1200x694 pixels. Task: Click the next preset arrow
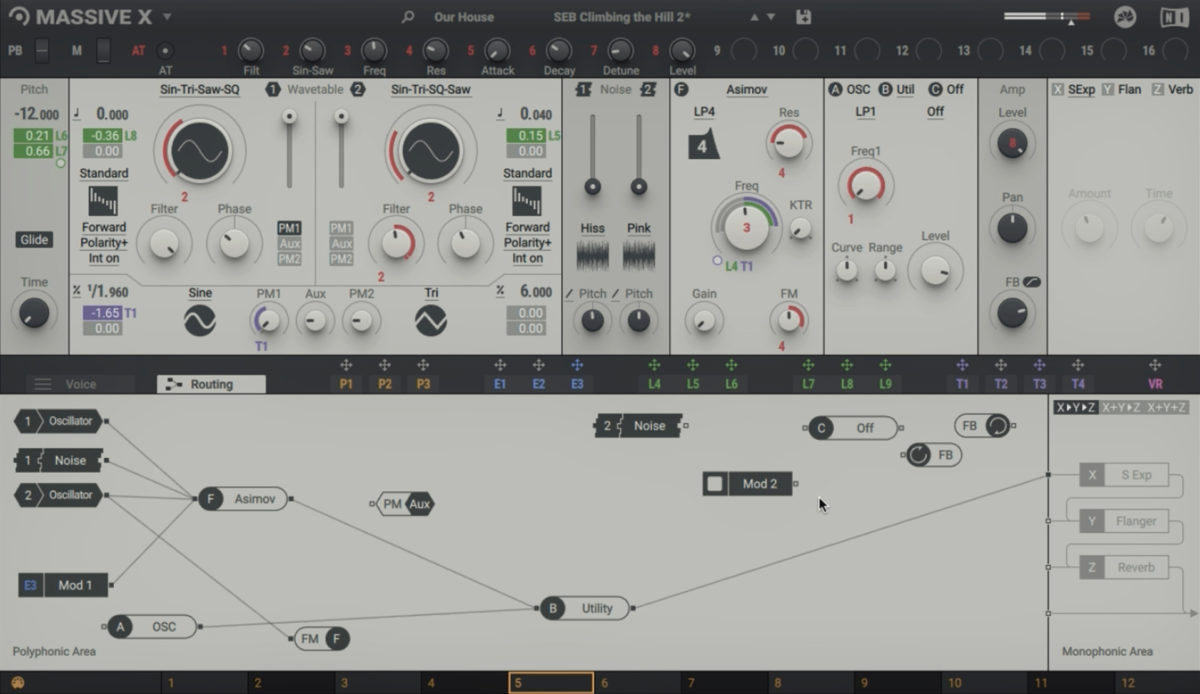[771, 17]
